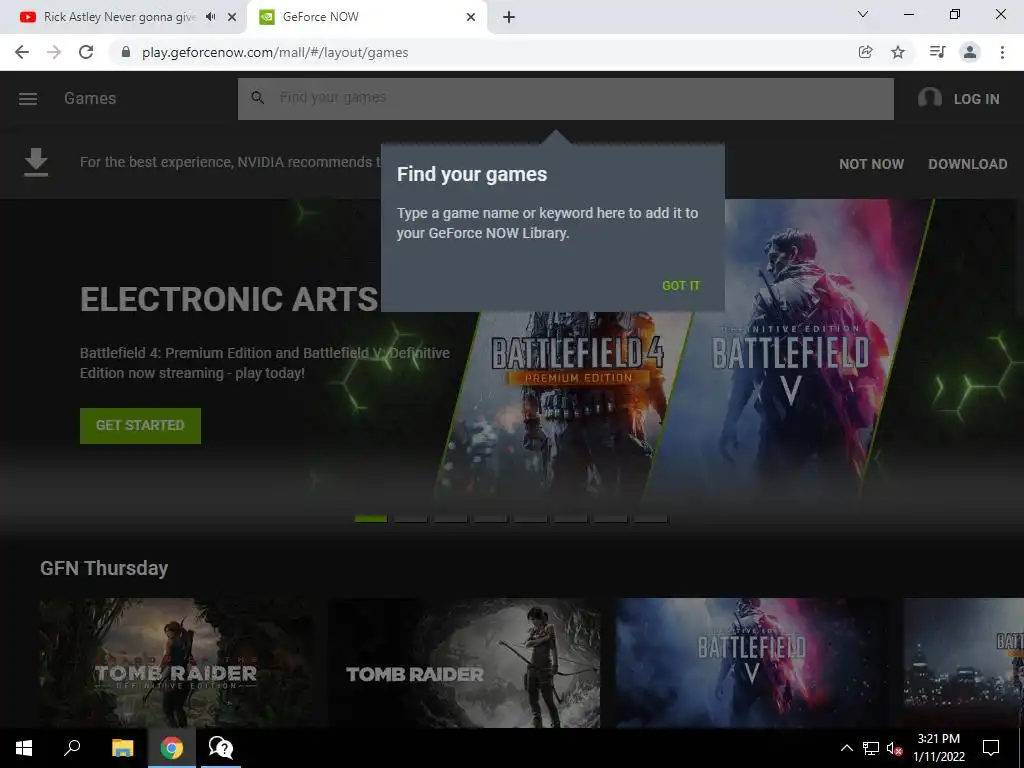1024x768 pixels.
Task: Click the address bar URL
Action: [275, 52]
